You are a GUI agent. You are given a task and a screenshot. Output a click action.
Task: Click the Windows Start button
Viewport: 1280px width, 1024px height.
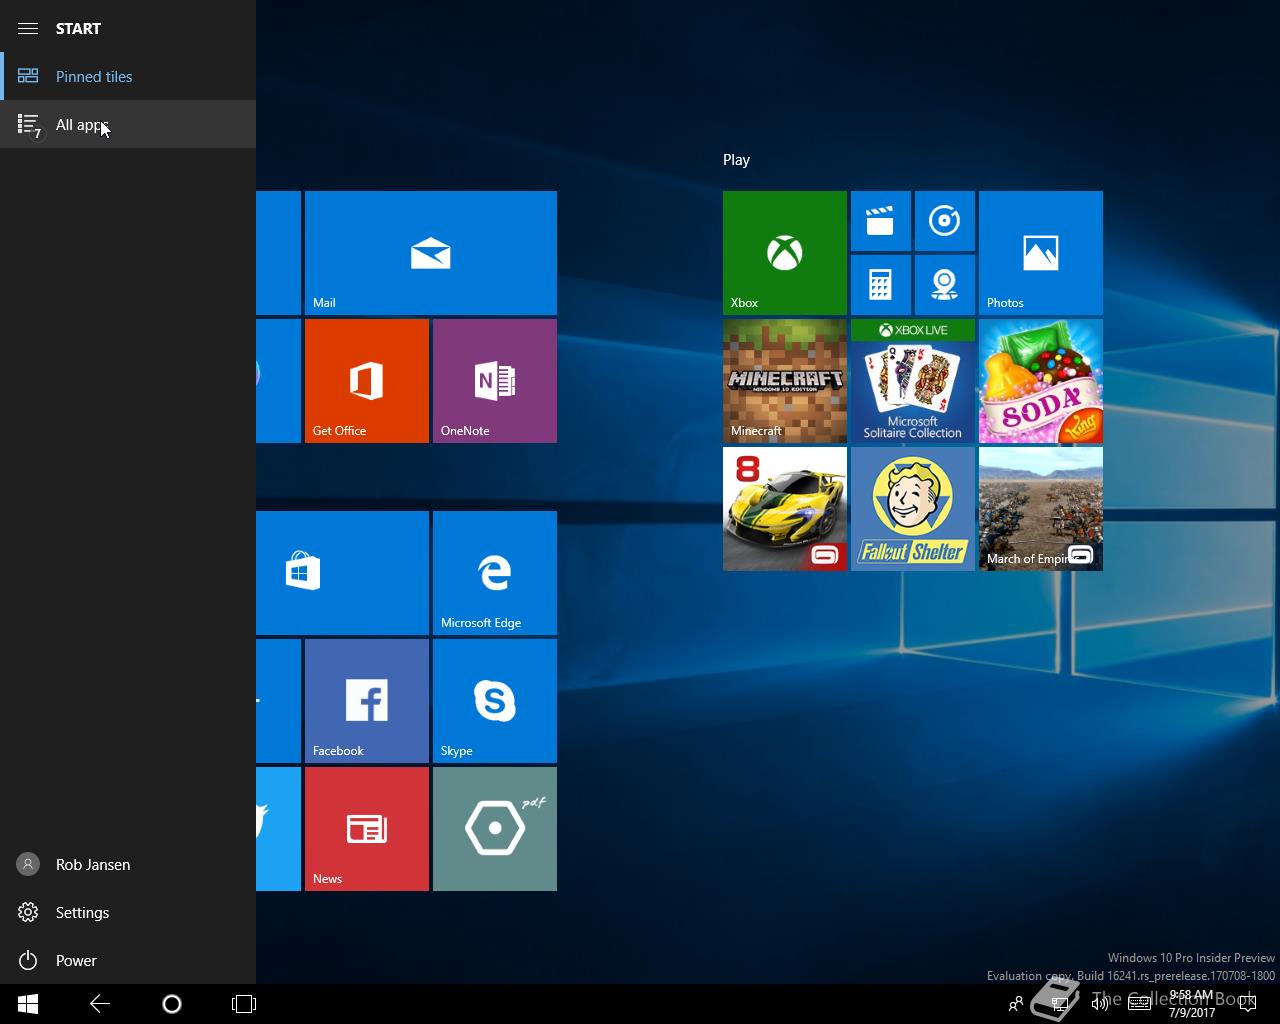click(28, 1004)
